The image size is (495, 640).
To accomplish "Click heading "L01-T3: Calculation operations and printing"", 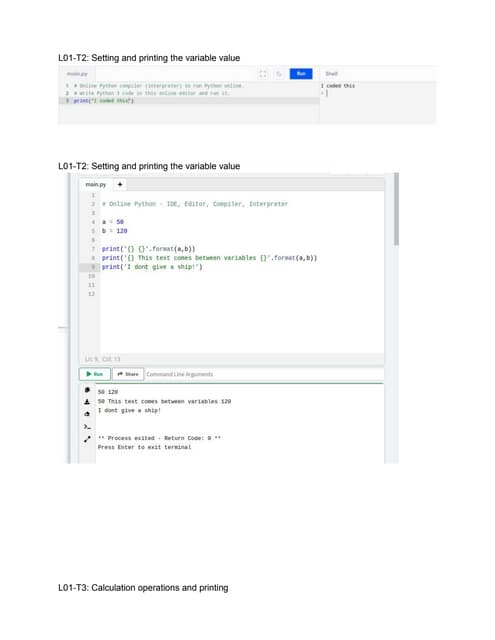I will 143,587.
